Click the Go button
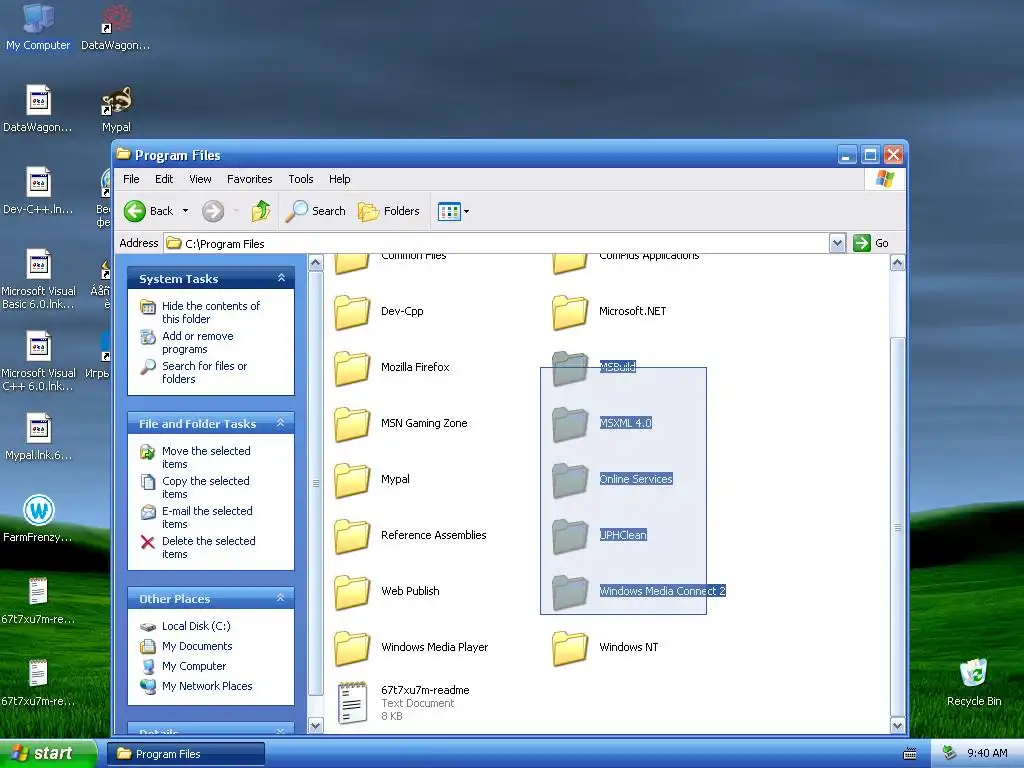Viewport: 1024px width, 768px height. pos(871,243)
